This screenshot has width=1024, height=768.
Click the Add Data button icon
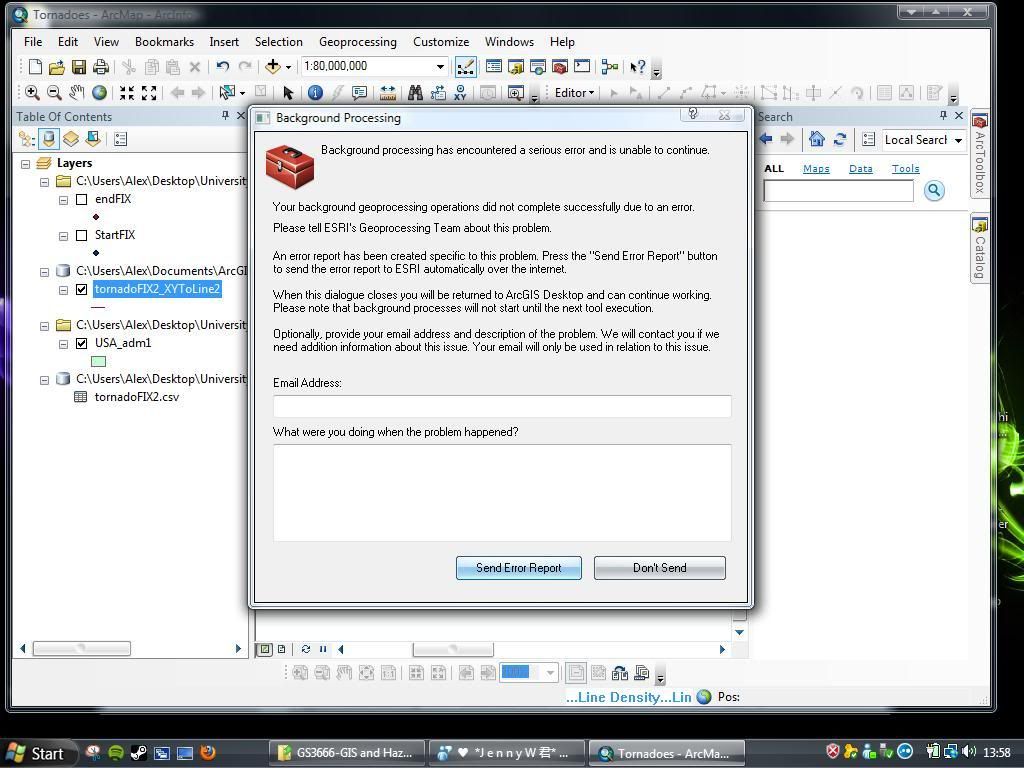tap(272, 67)
